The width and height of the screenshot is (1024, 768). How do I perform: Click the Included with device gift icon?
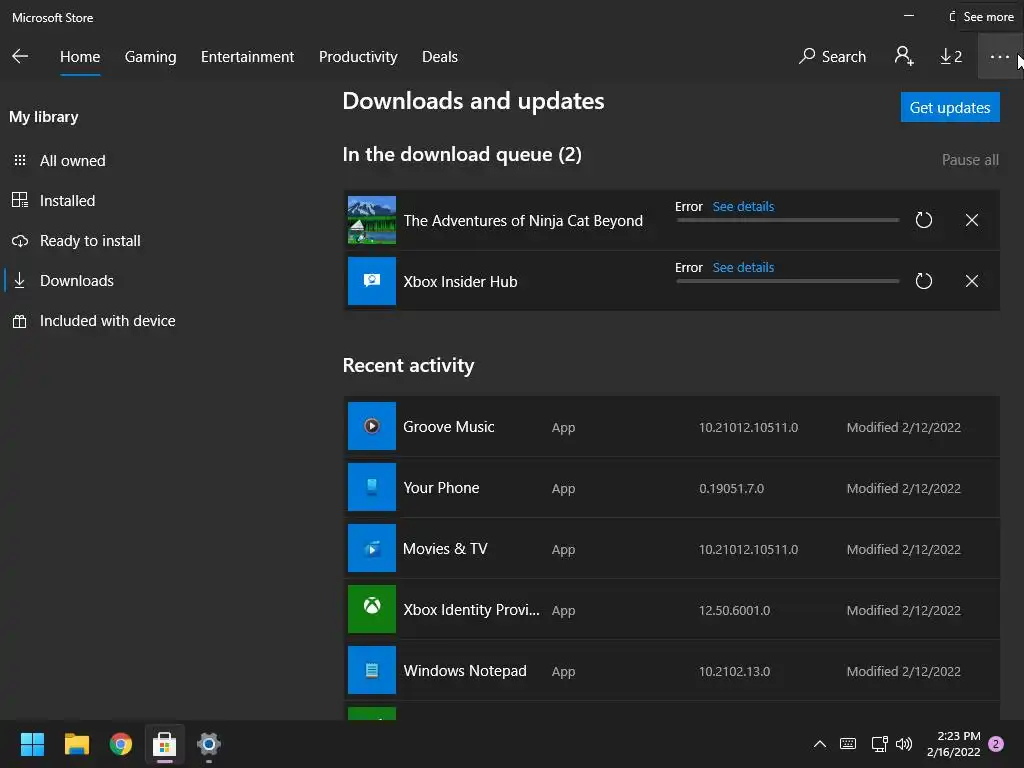pyautogui.click(x=20, y=321)
